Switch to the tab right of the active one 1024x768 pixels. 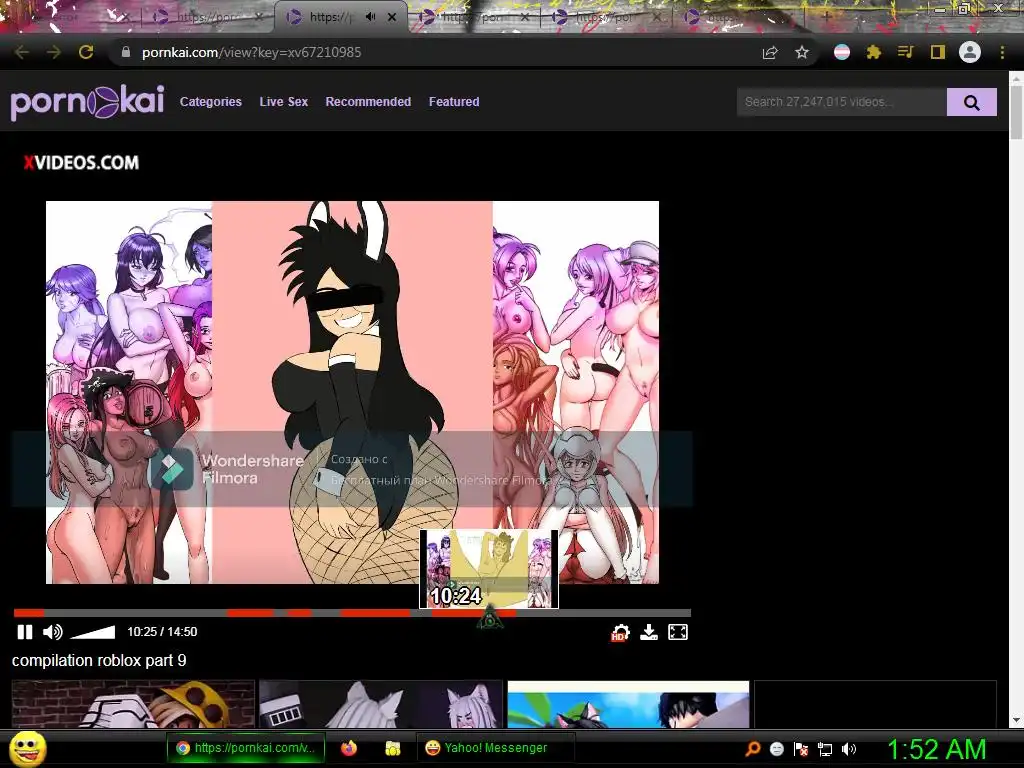tap(475, 17)
